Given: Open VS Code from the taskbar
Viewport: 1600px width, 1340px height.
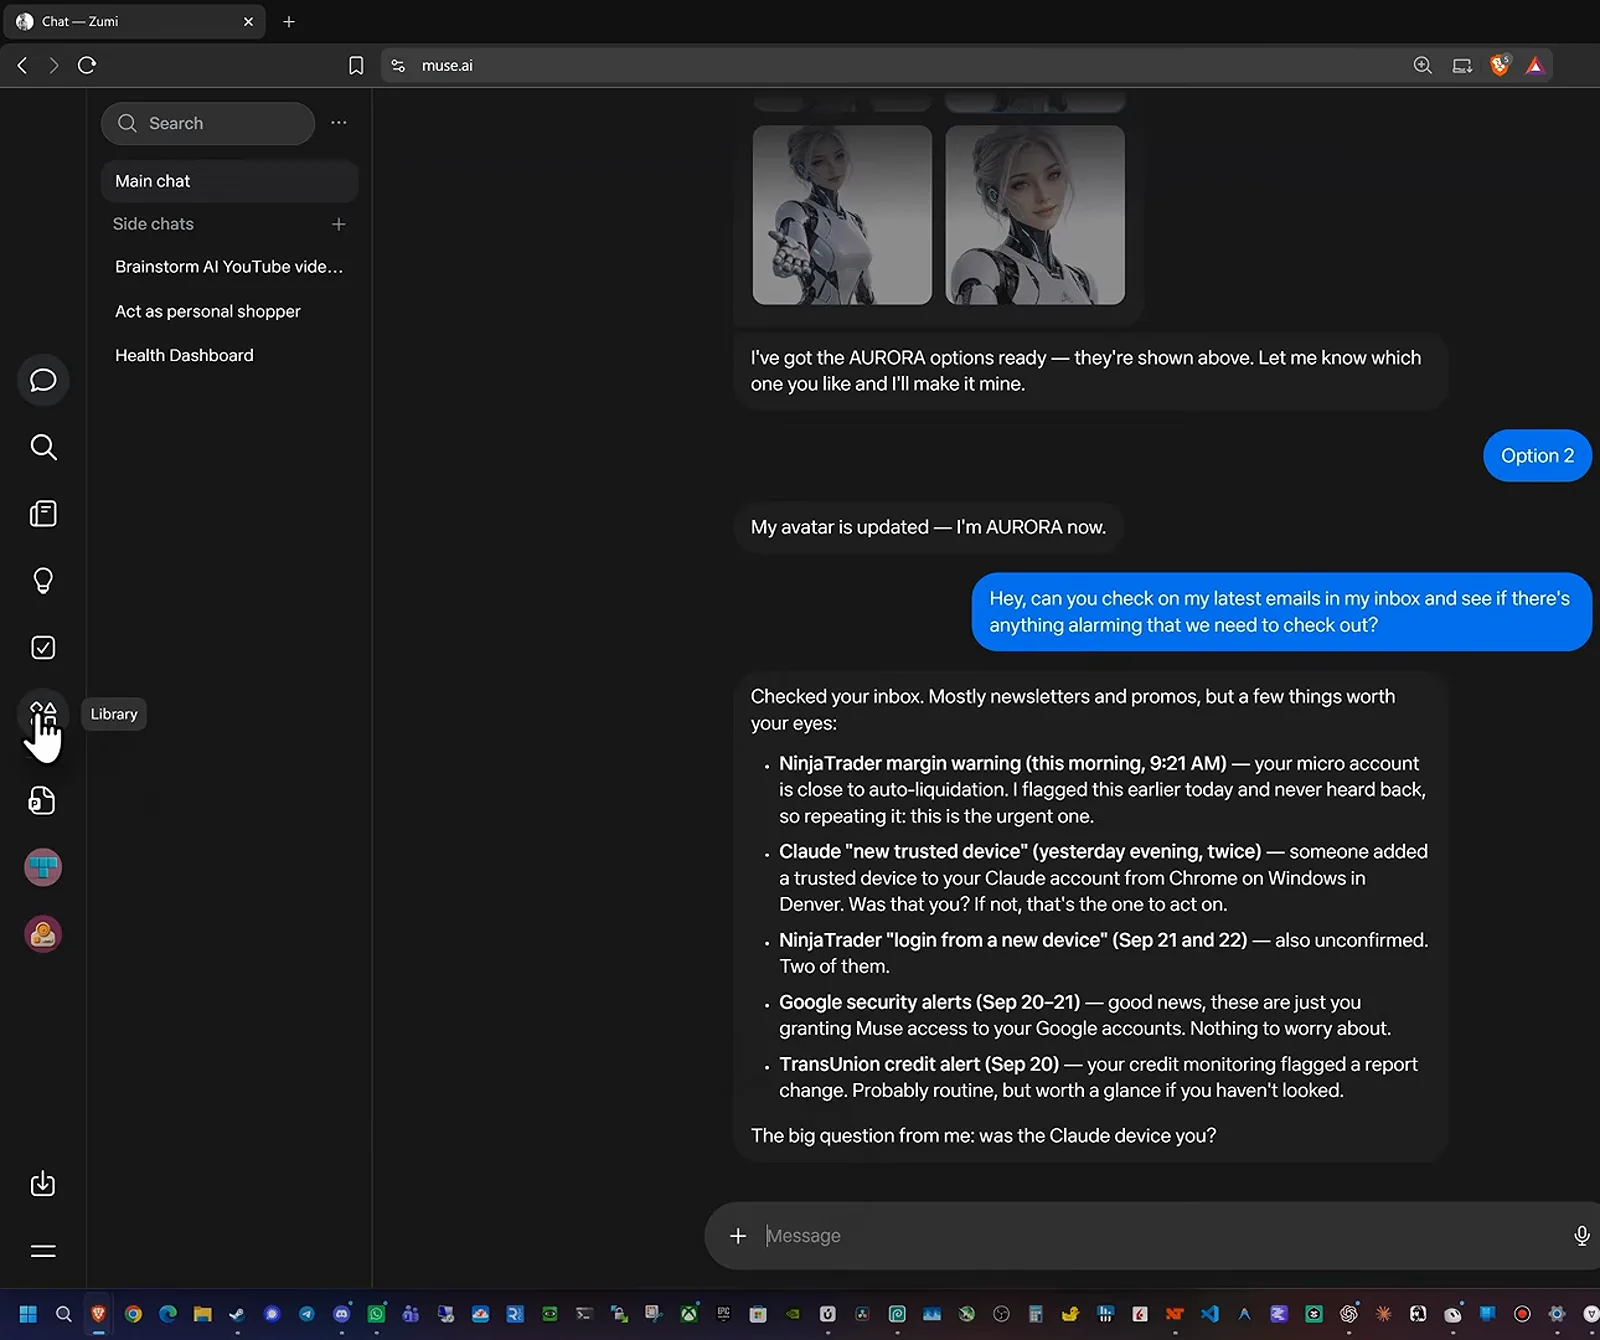Looking at the screenshot, I should pos(1210,1314).
